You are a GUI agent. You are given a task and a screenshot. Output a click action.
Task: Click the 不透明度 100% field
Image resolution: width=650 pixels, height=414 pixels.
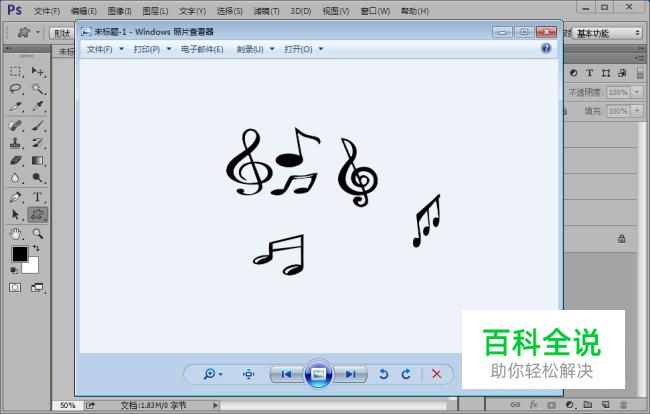click(x=619, y=92)
